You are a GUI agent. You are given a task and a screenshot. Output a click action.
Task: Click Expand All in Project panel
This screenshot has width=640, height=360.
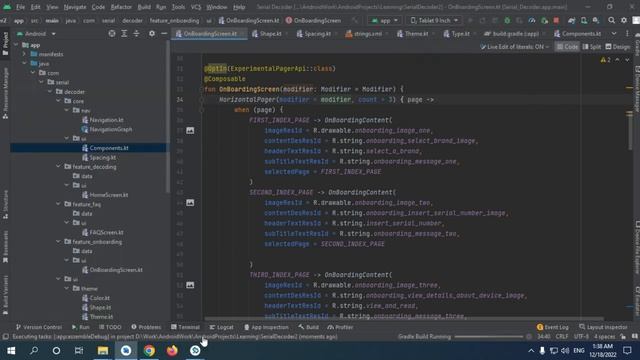click(x=124, y=33)
